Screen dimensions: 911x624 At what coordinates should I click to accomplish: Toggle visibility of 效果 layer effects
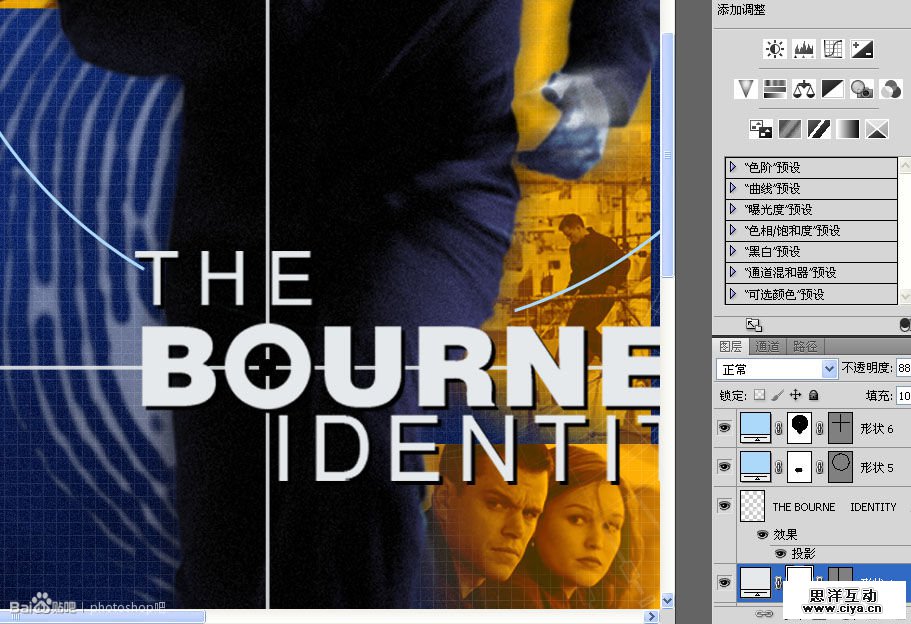[762, 535]
